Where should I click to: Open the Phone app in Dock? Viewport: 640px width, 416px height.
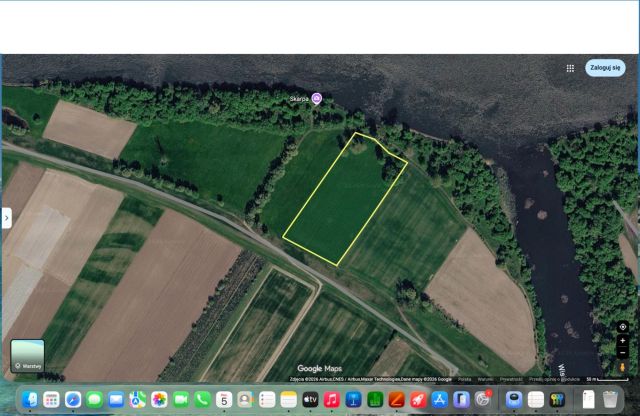coord(202,400)
